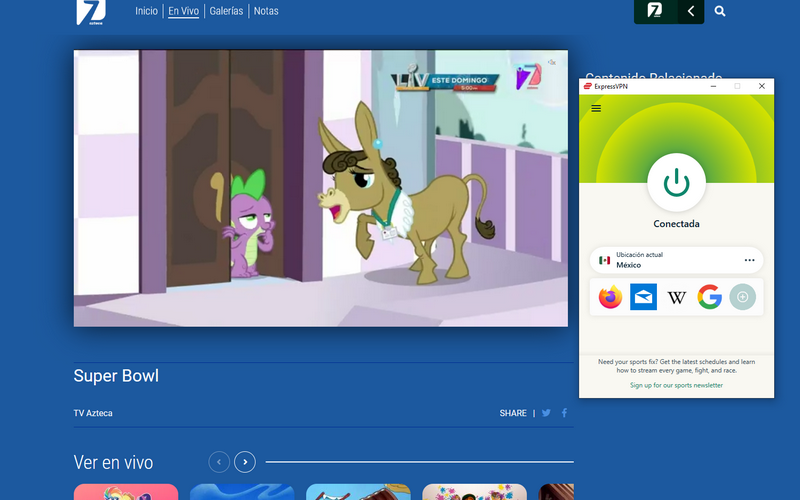This screenshot has height=500, width=800.
Task: Minimize the ExpressVPN window
Action: tap(713, 86)
